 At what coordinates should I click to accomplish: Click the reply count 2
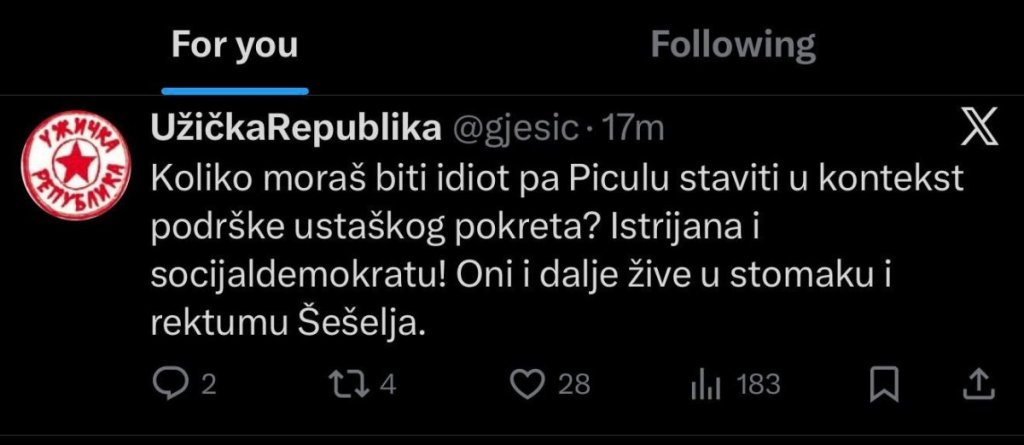pyautogui.click(x=209, y=385)
